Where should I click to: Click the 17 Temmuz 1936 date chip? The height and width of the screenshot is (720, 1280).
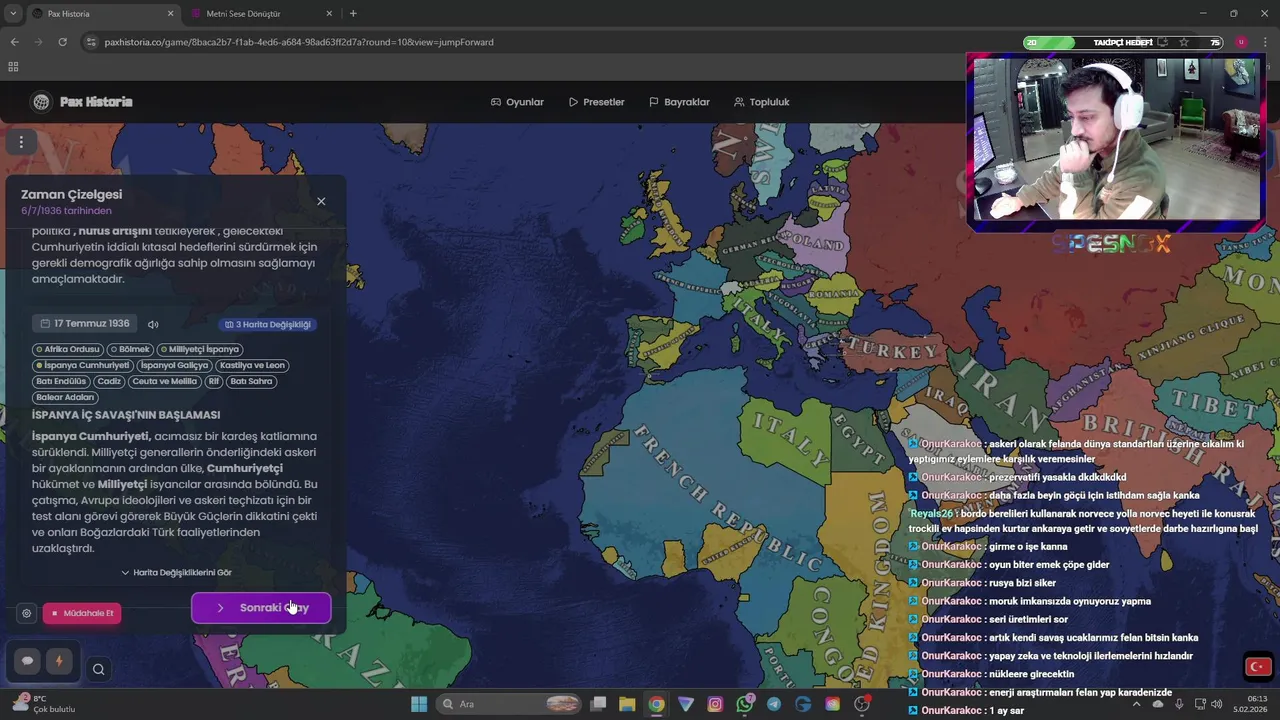pos(85,324)
